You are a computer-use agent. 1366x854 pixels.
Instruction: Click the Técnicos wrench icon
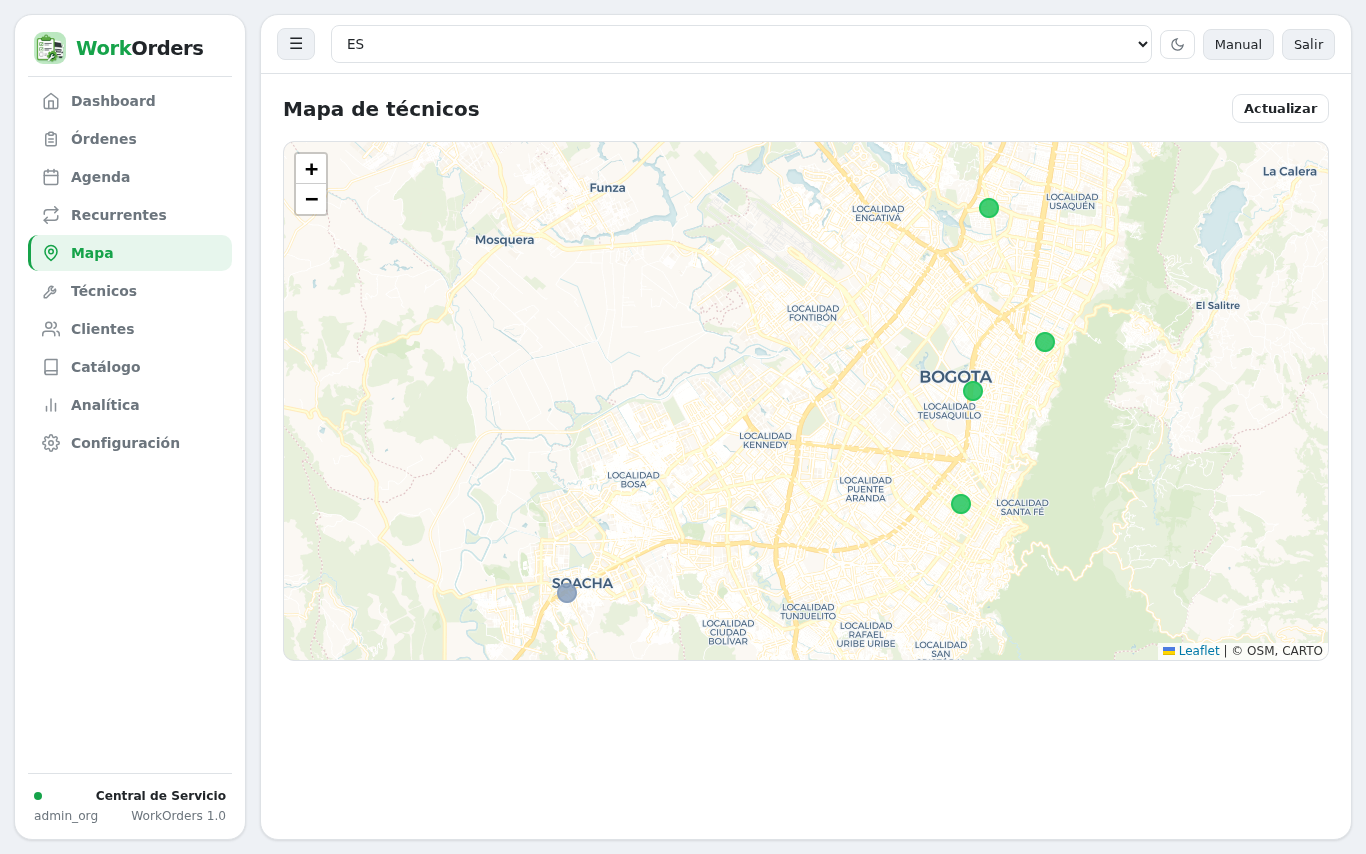pyautogui.click(x=51, y=291)
